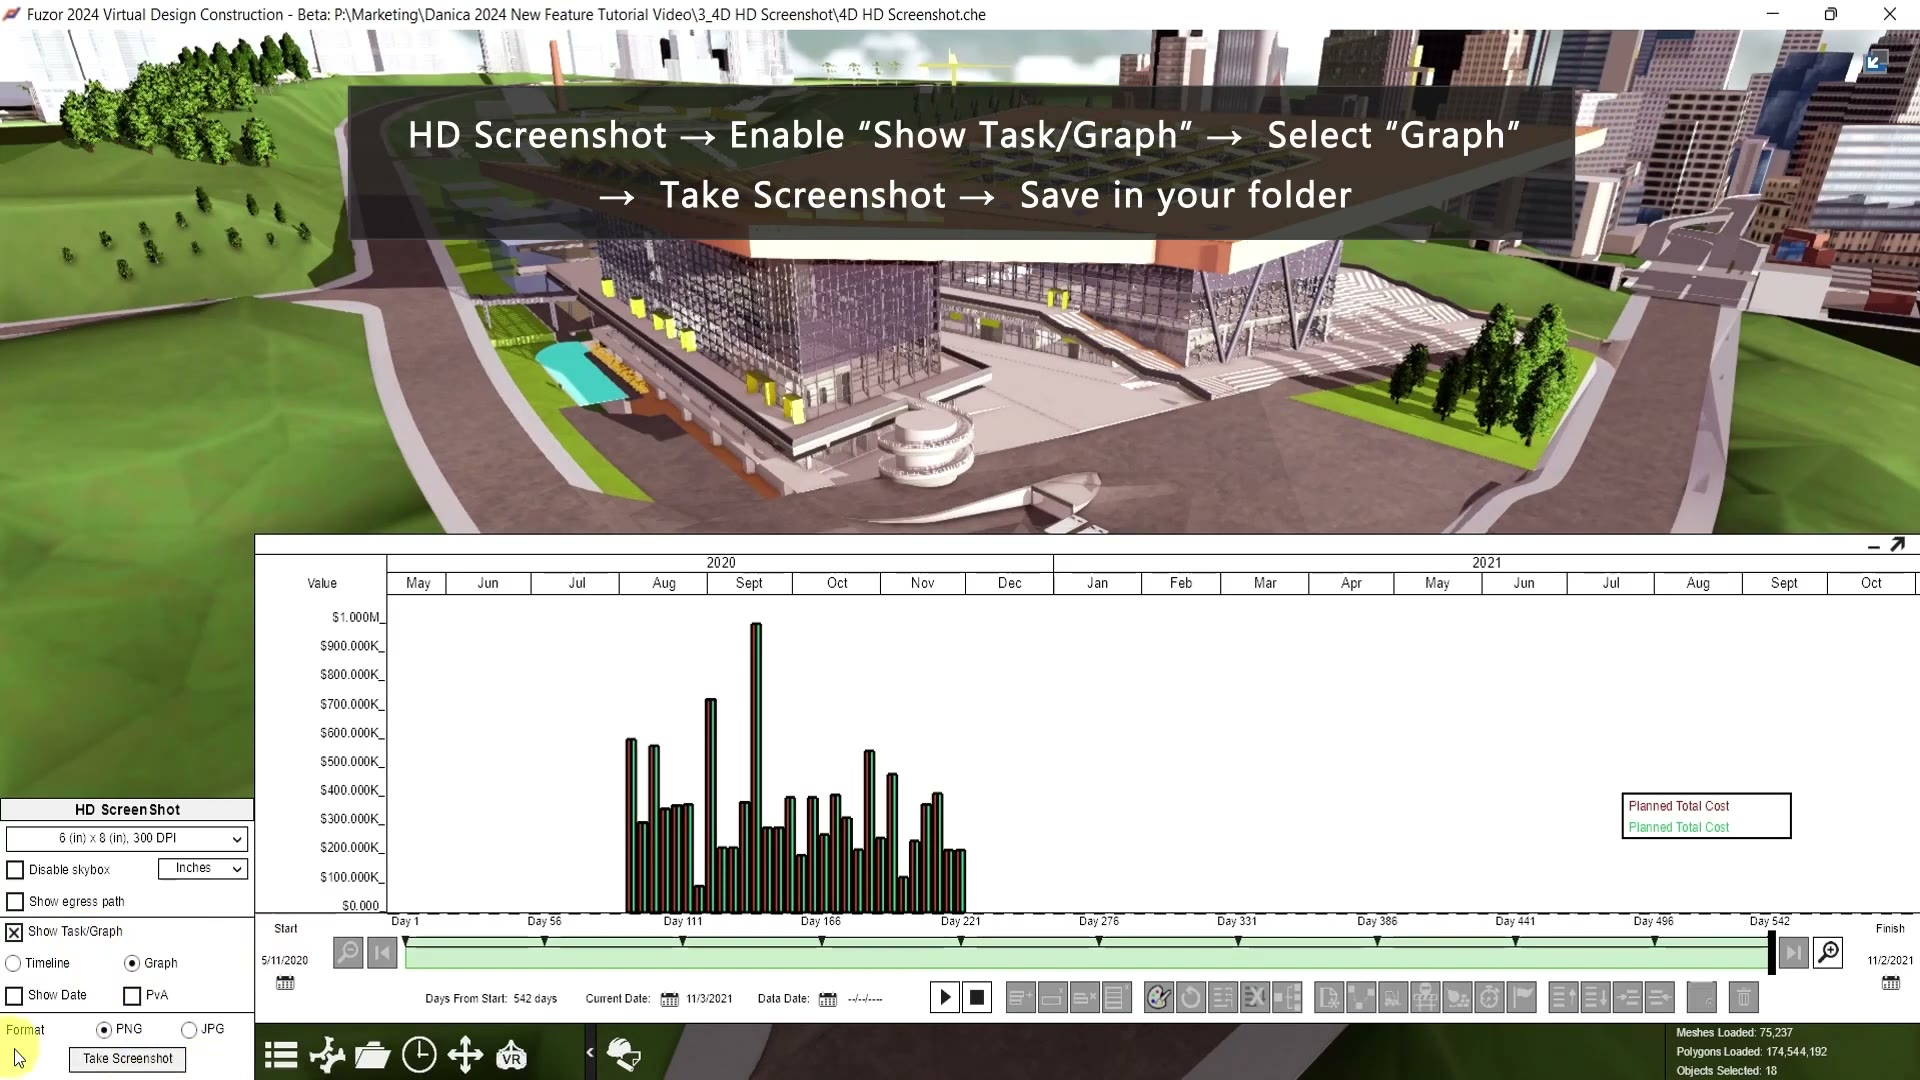1920x1080 pixels.
Task: Click the Sept 2020 month header
Action: click(749, 583)
